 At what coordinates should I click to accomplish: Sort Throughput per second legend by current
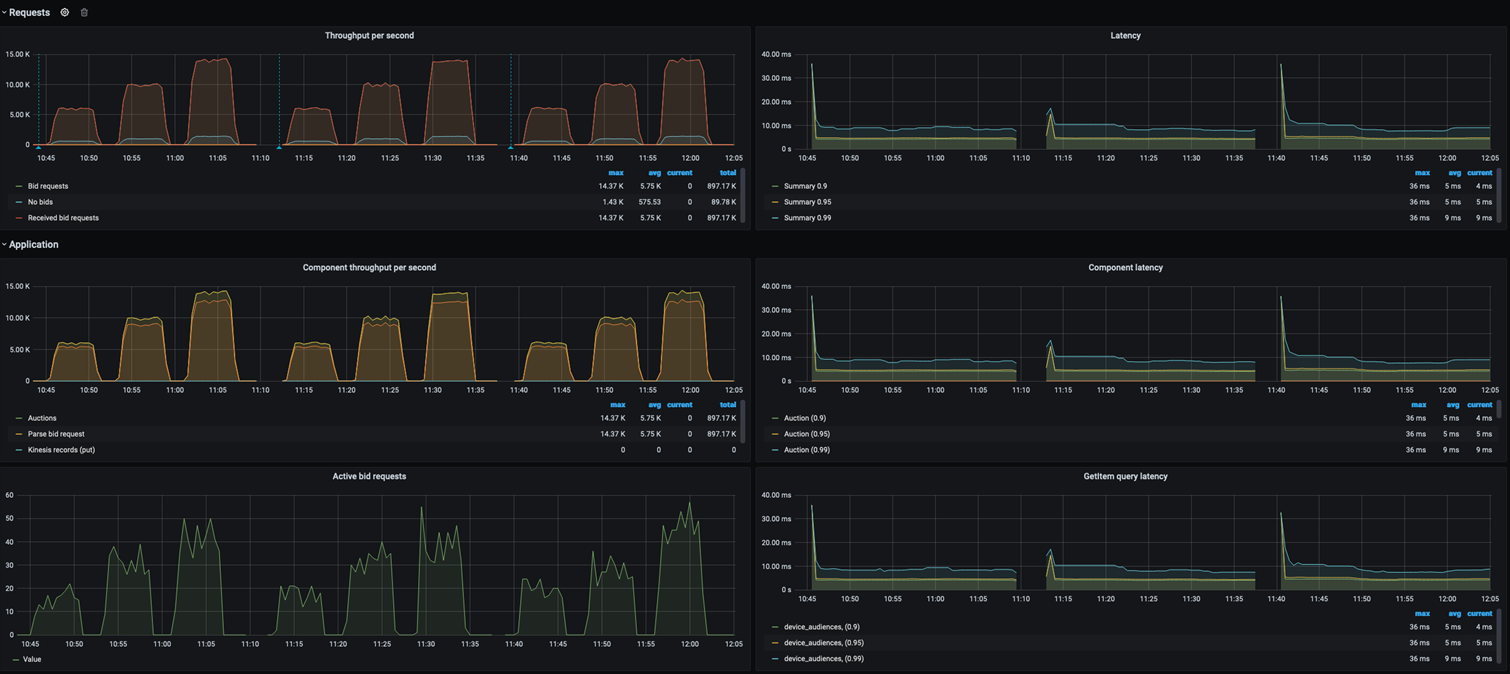pyautogui.click(x=679, y=173)
